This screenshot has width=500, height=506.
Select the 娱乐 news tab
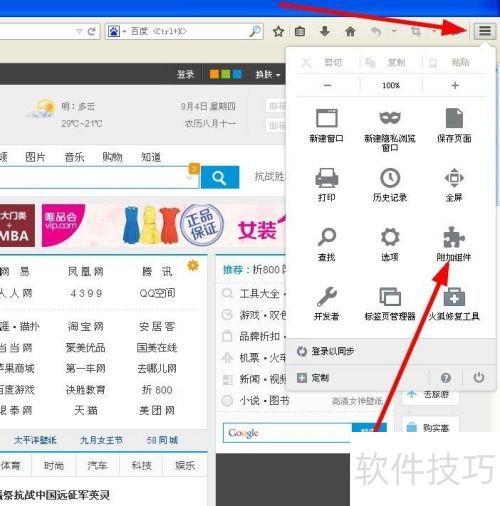tap(185, 465)
